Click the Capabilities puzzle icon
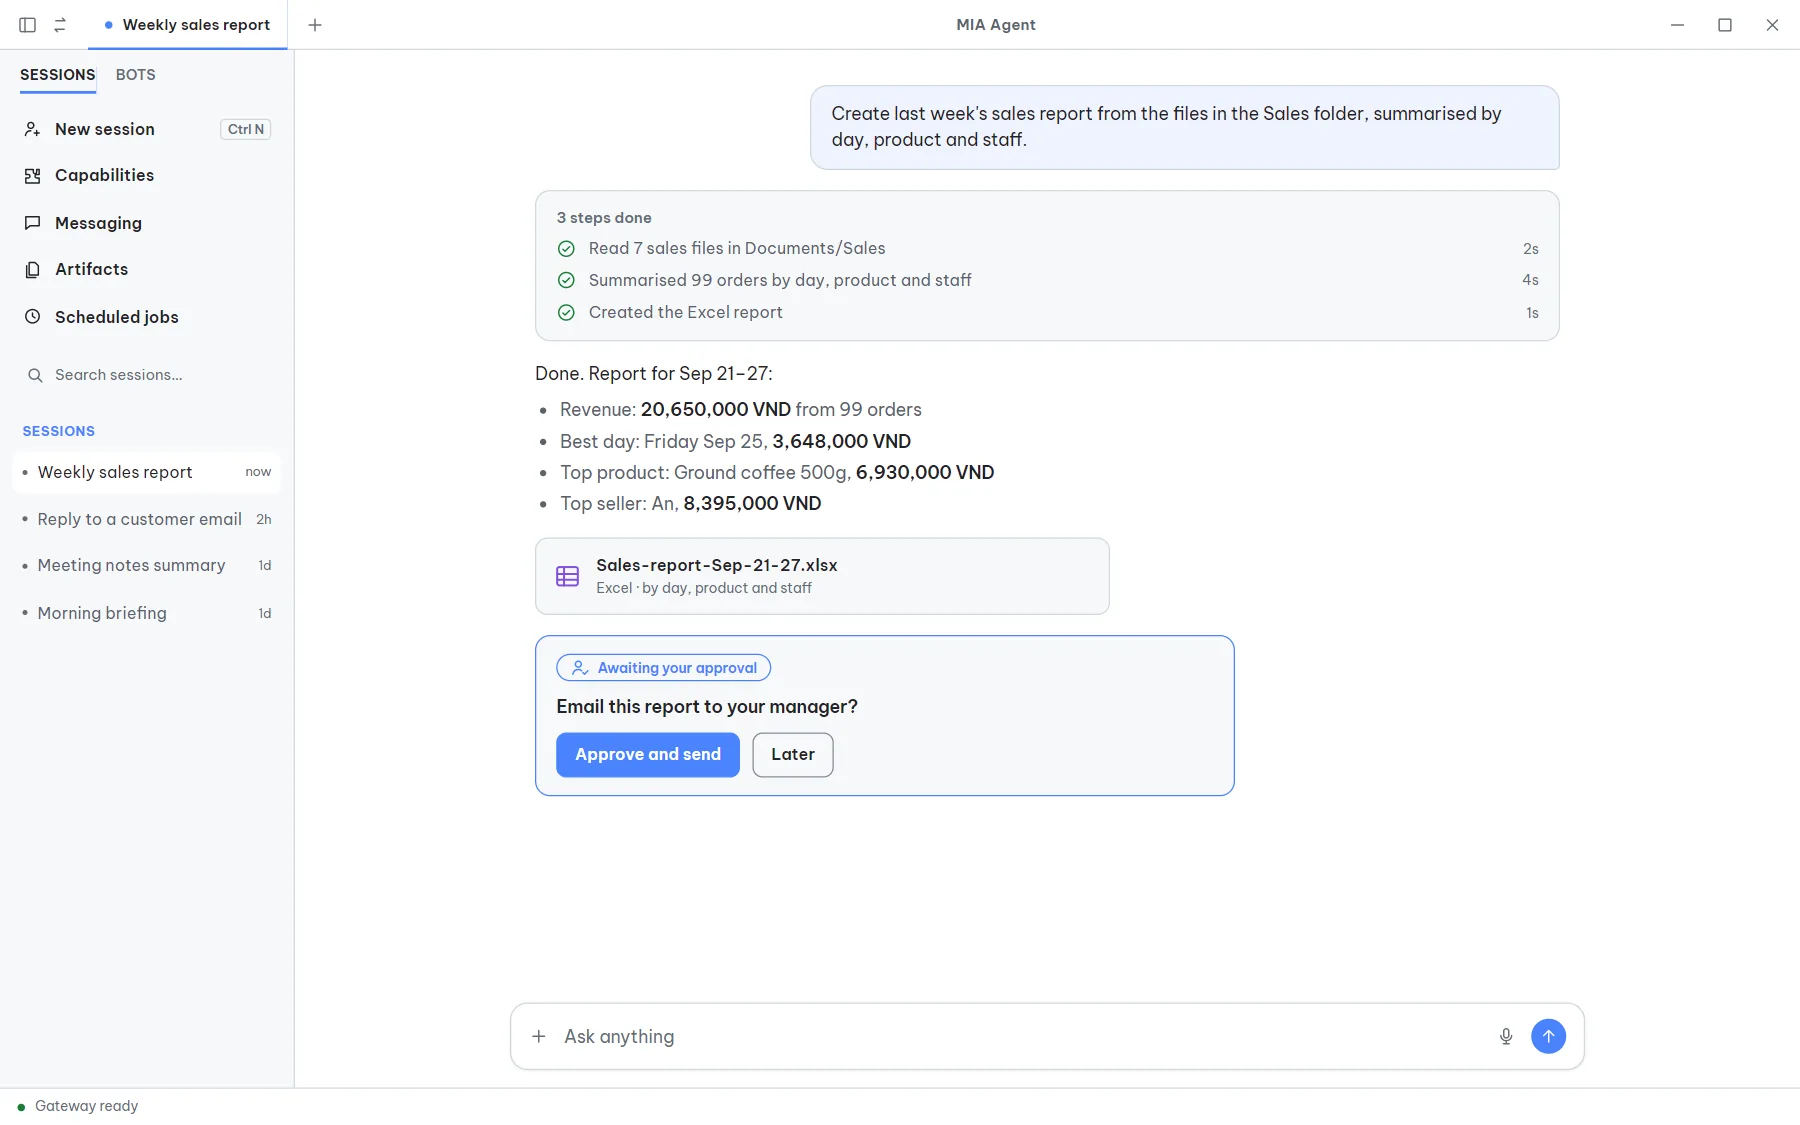This screenshot has height=1125, width=1800. 33,176
